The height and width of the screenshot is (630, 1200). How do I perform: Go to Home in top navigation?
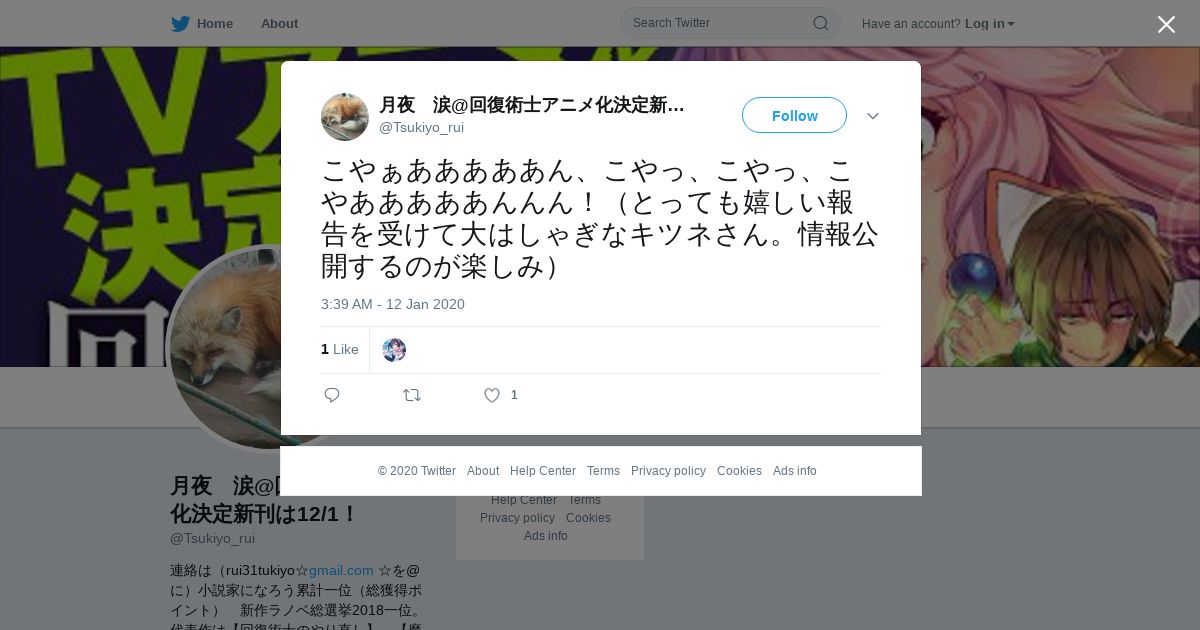click(214, 23)
